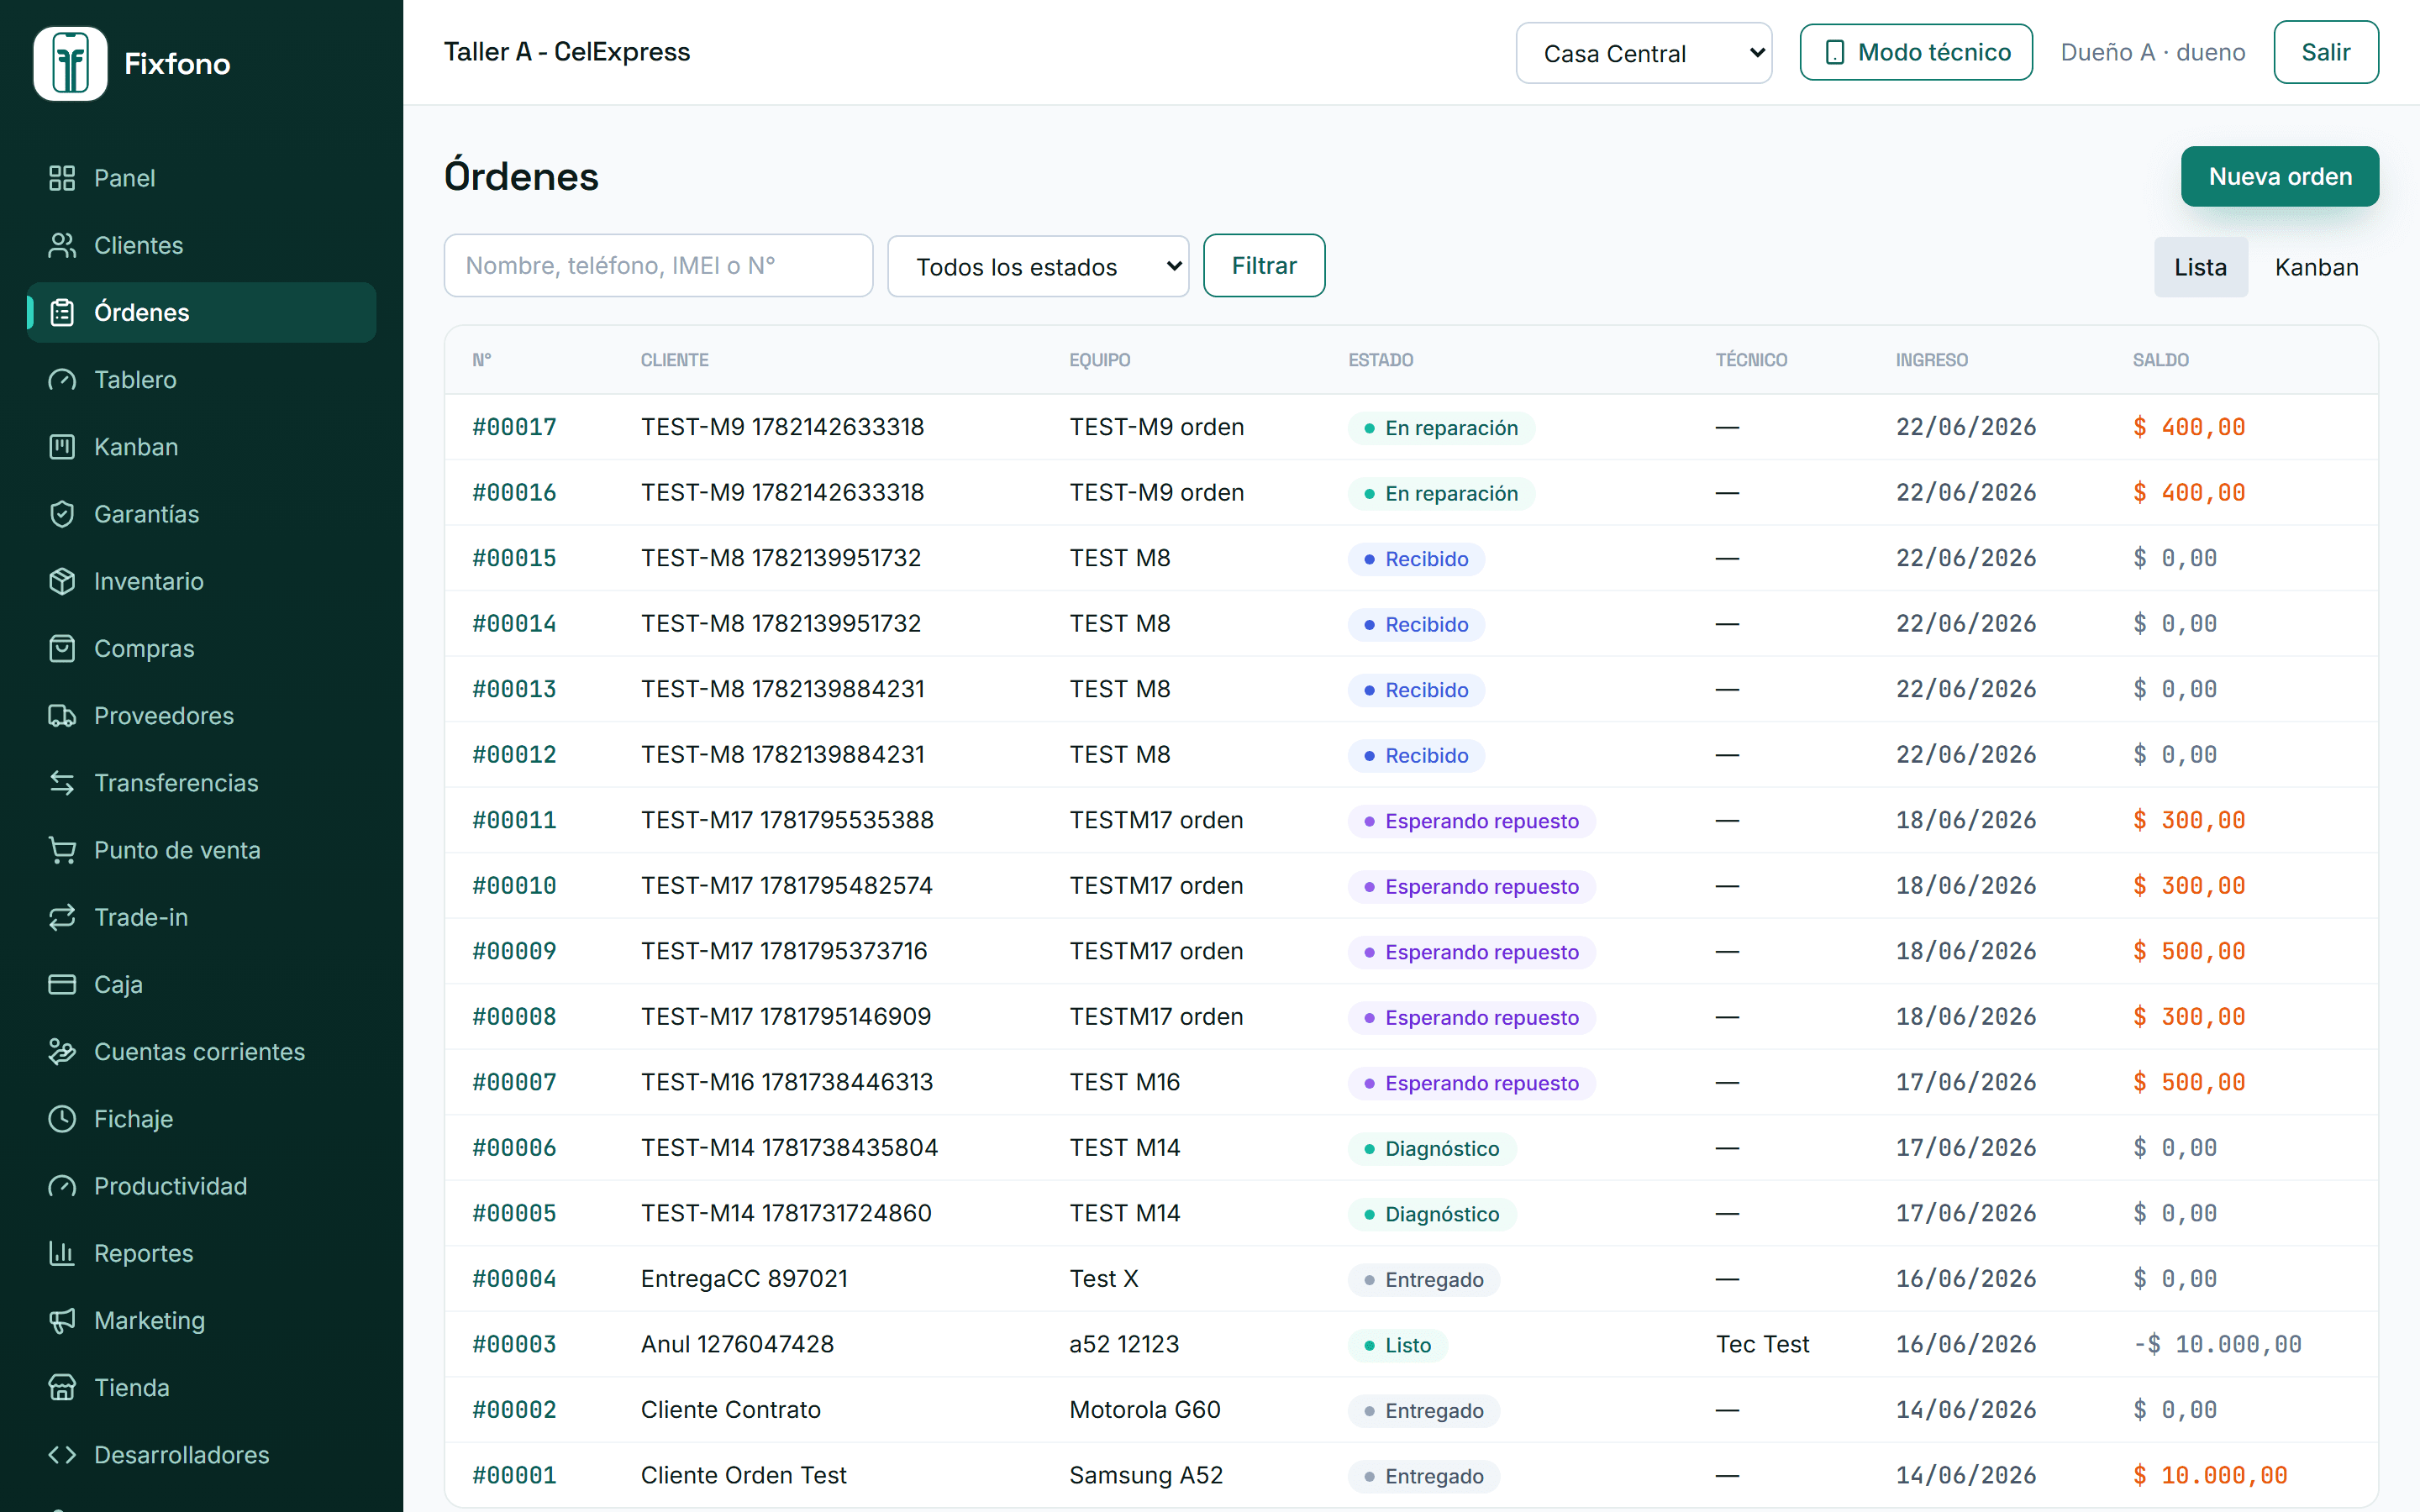Image resolution: width=2420 pixels, height=1512 pixels.
Task: Click Tec Test technician cell
Action: [1762, 1344]
